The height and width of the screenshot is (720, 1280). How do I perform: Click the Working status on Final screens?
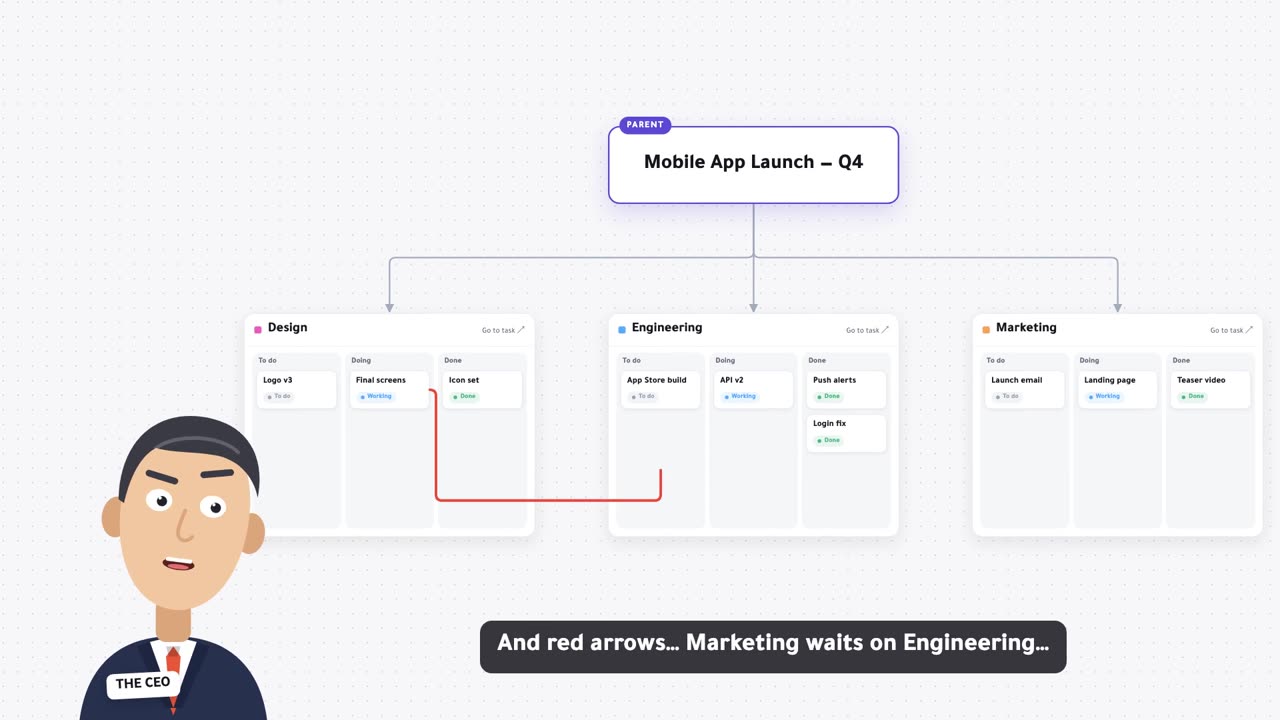[377, 397]
